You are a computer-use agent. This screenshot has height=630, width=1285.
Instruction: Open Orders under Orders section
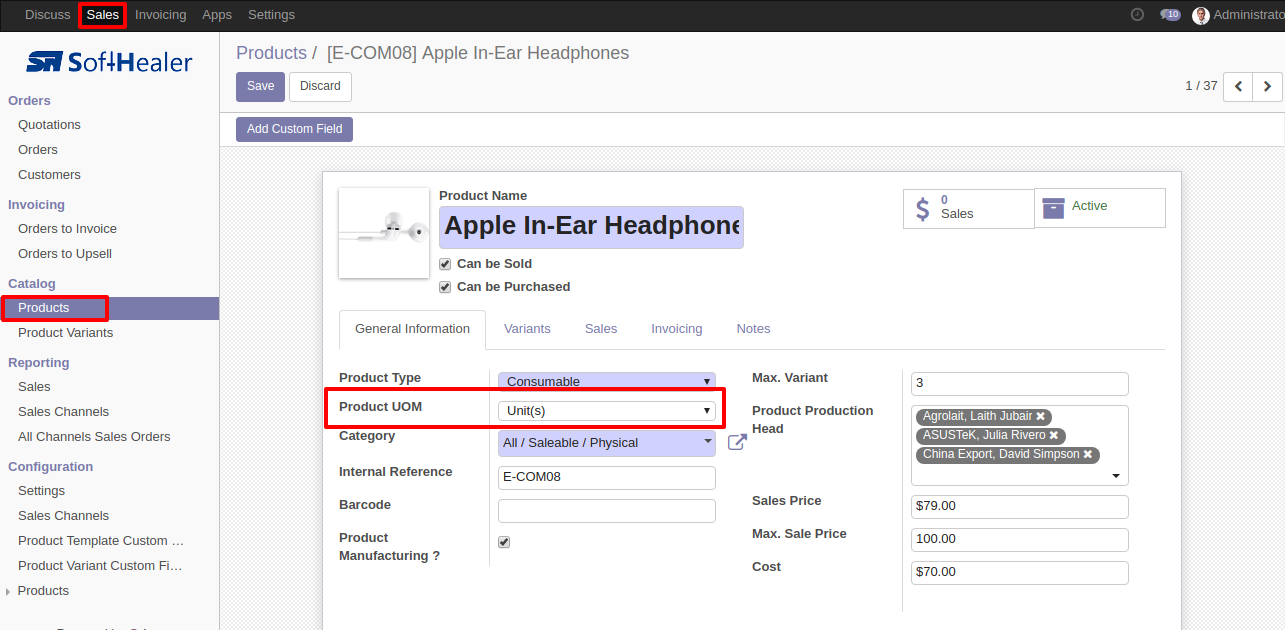click(38, 150)
